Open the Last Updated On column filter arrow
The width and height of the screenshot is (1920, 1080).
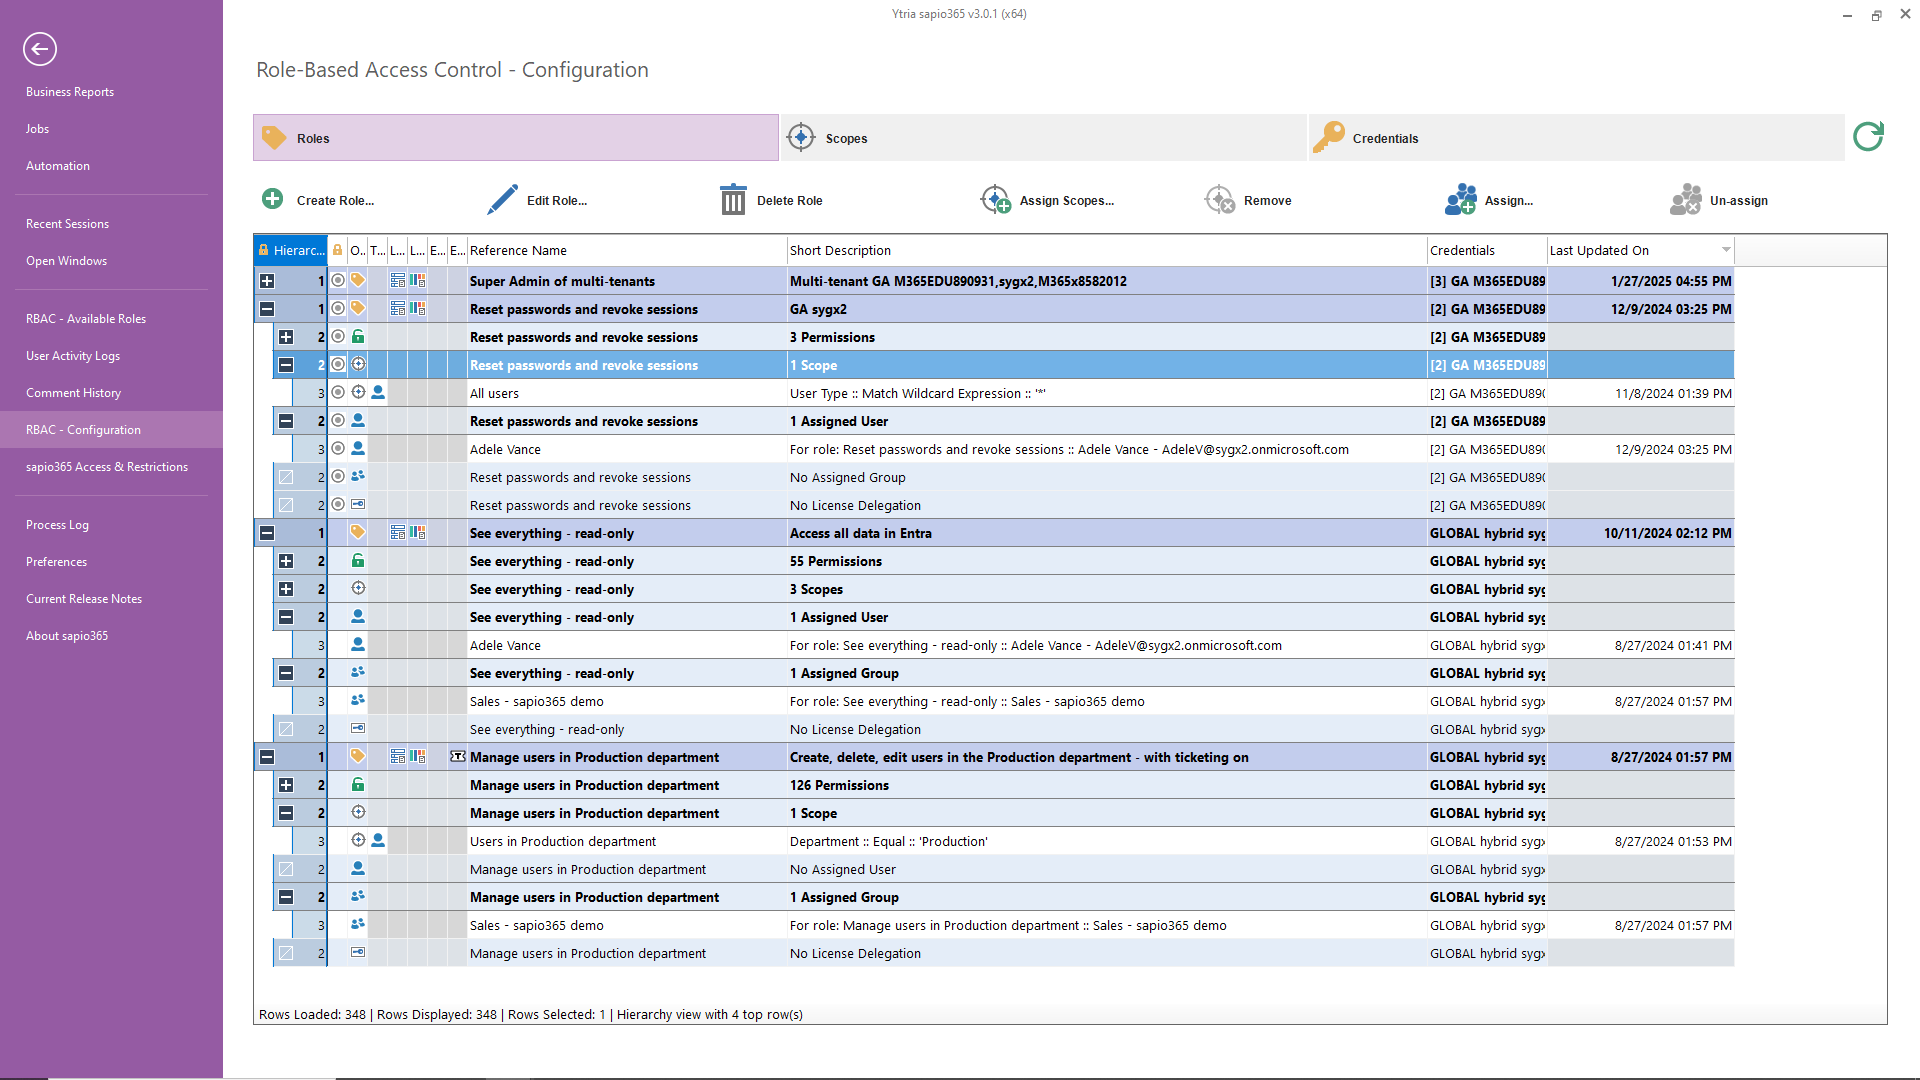(1725, 250)
